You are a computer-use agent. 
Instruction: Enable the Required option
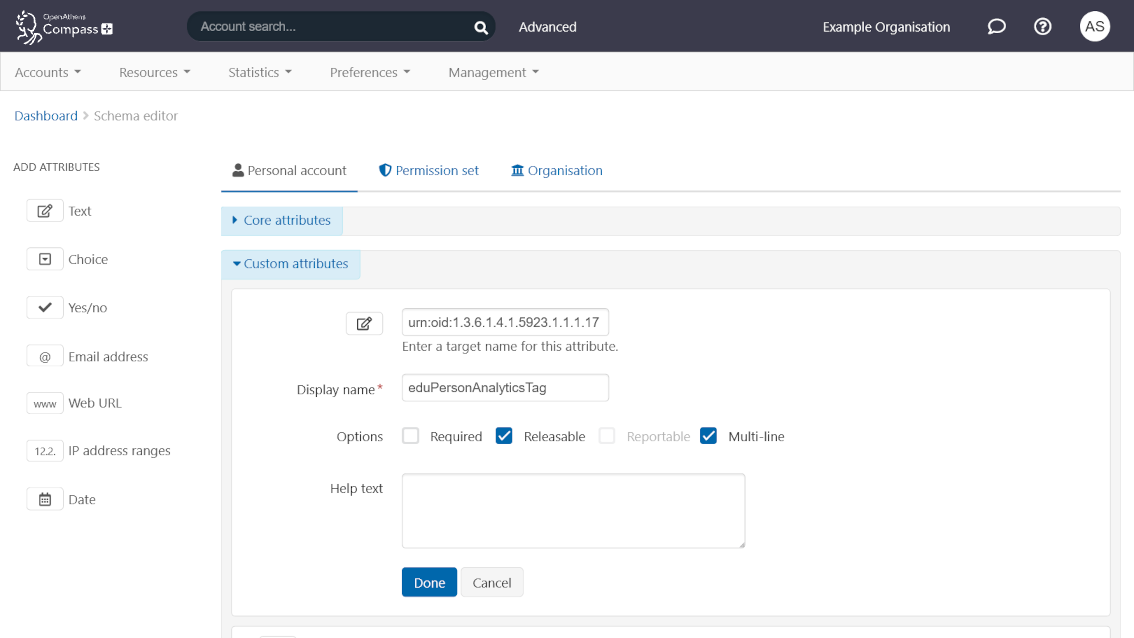[410, 436]
